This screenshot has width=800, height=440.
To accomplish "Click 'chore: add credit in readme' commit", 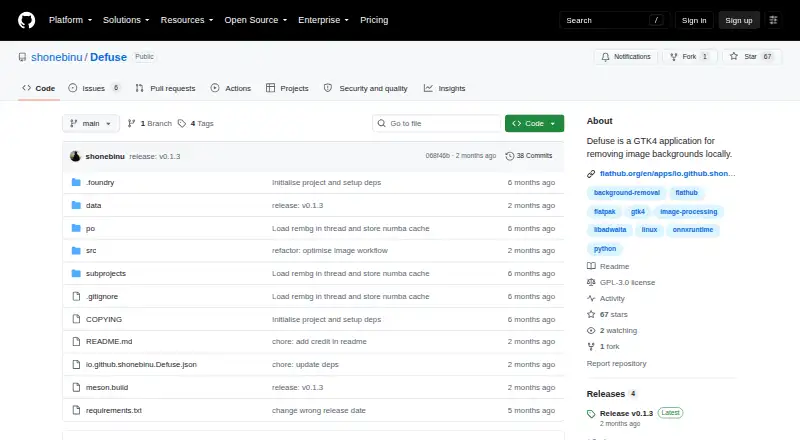I will 319,341.
